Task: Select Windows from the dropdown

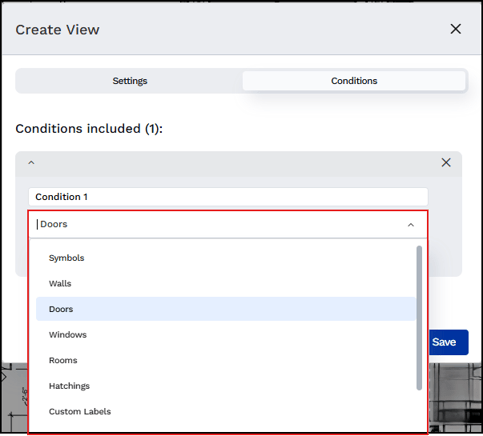Action: (x=226, y=335)
